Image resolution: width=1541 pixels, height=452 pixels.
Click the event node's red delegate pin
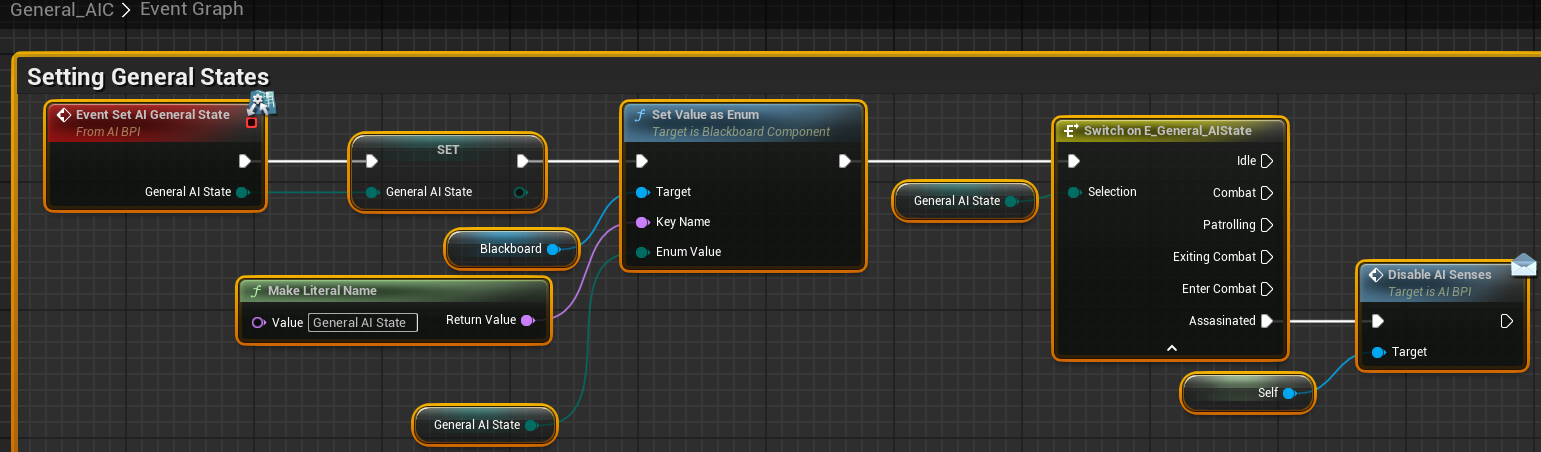point(251,123)
